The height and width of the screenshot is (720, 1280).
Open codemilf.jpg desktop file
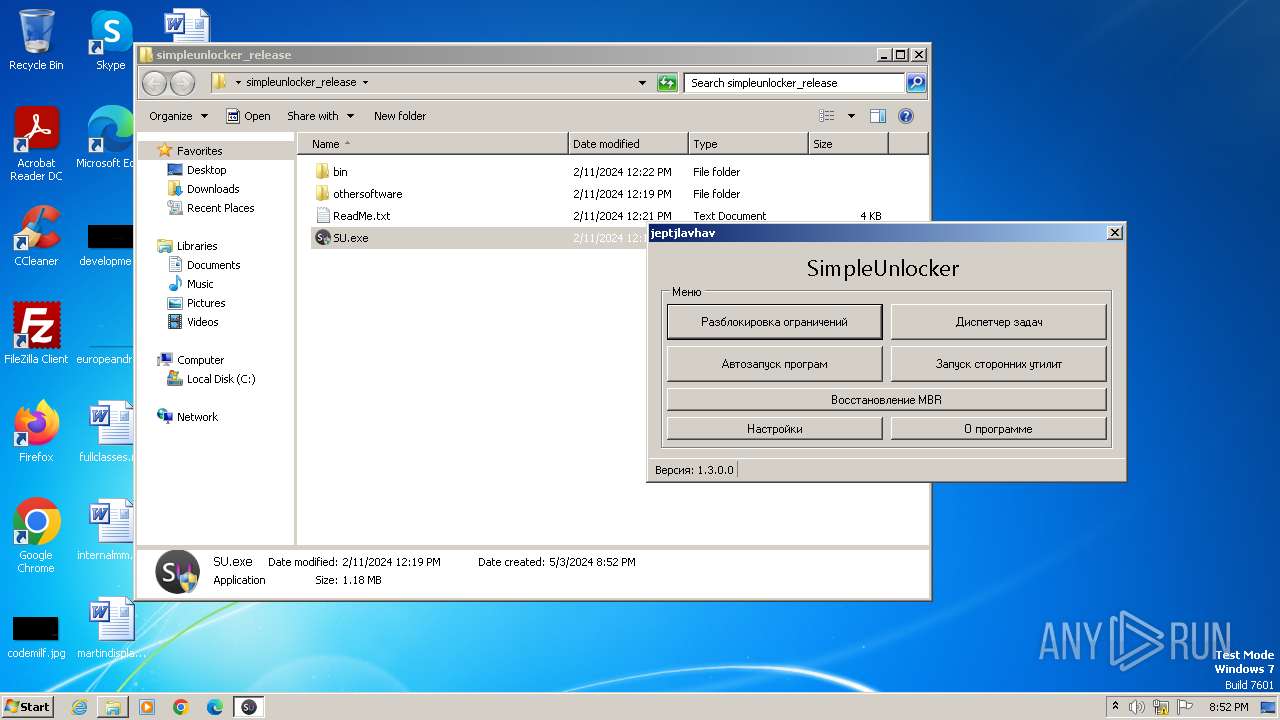36,636
